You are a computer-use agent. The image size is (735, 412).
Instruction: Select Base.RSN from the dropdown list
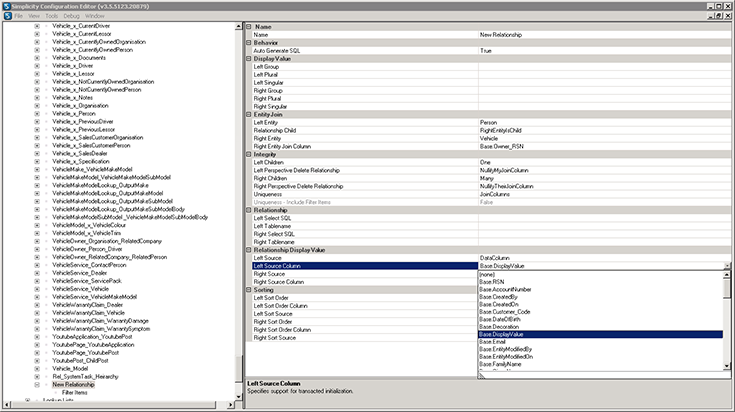tap(600, 282)
